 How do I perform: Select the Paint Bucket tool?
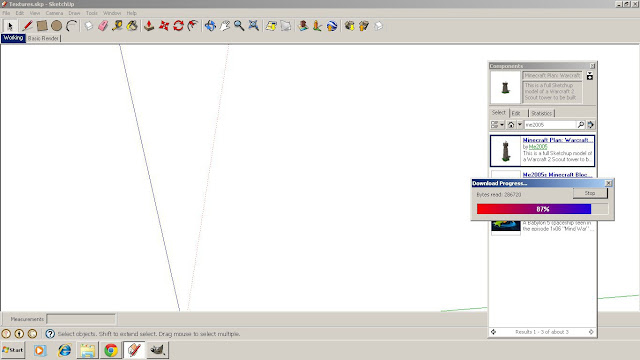pos(132,26)
